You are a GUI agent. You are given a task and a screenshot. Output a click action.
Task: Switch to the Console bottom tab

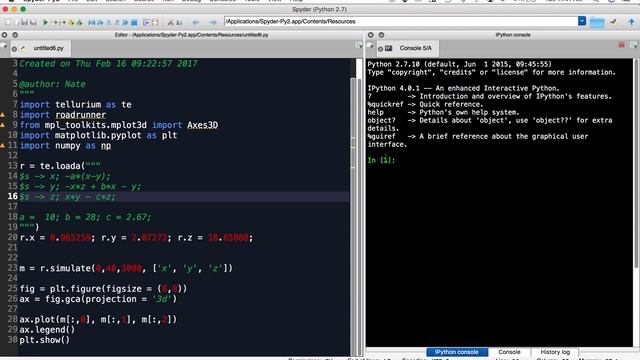pyautogui.click(x=509, y=352)
